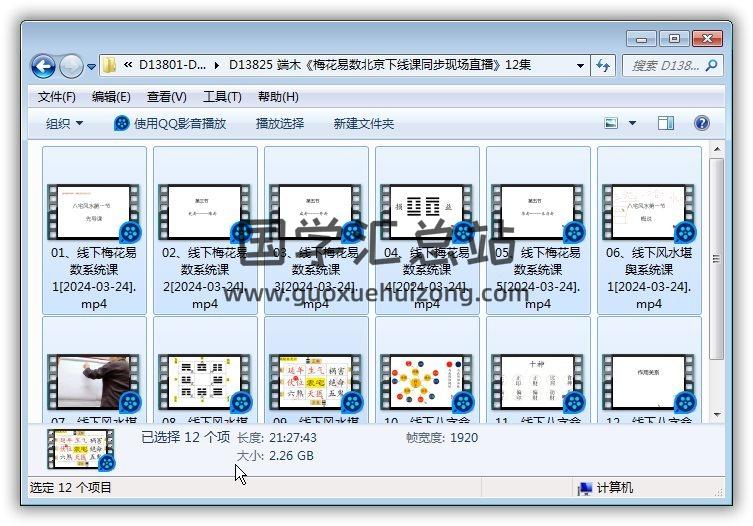This screenshot has height=526, width=753.
Task: Click file name 01、线下梅花易数系统课1[2024-03-24].mp4
Action: 94,278
